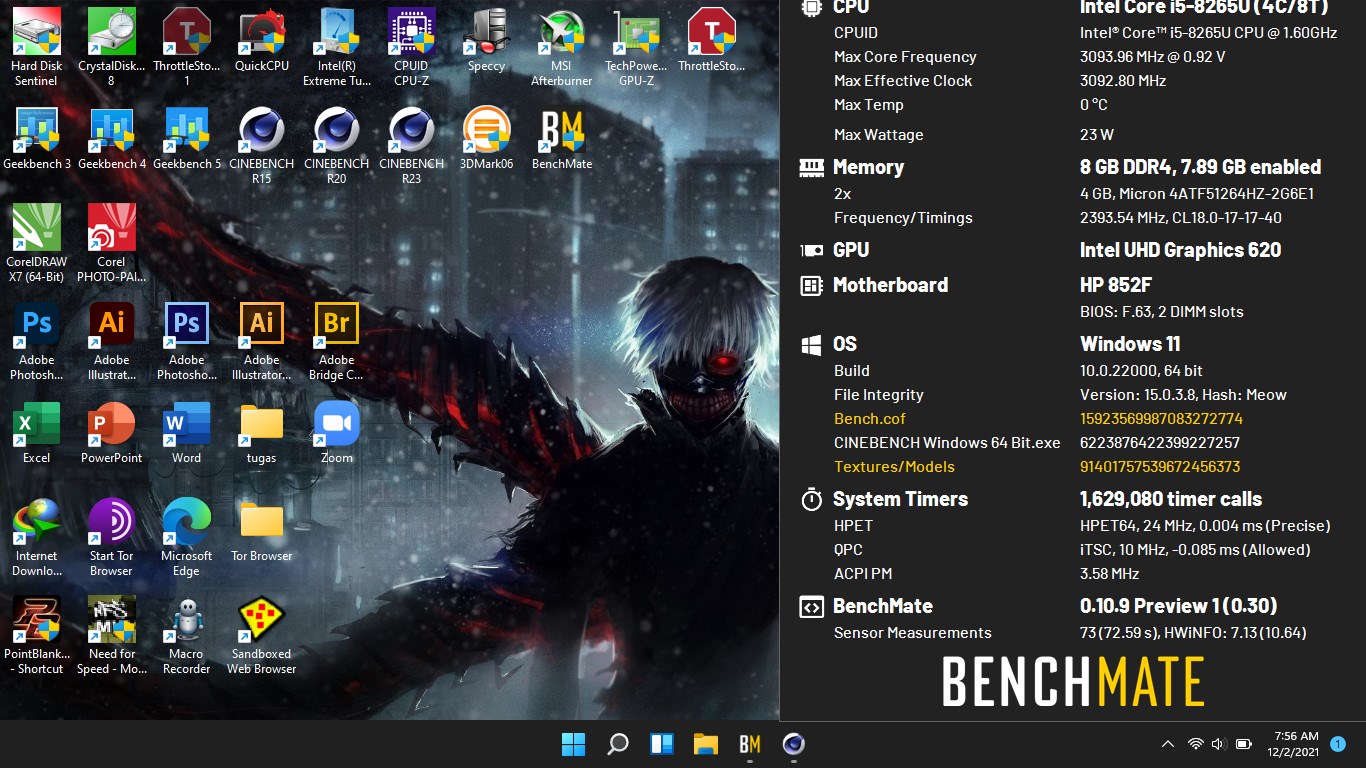Open File Explorer from taskbar

coord(706,744)
